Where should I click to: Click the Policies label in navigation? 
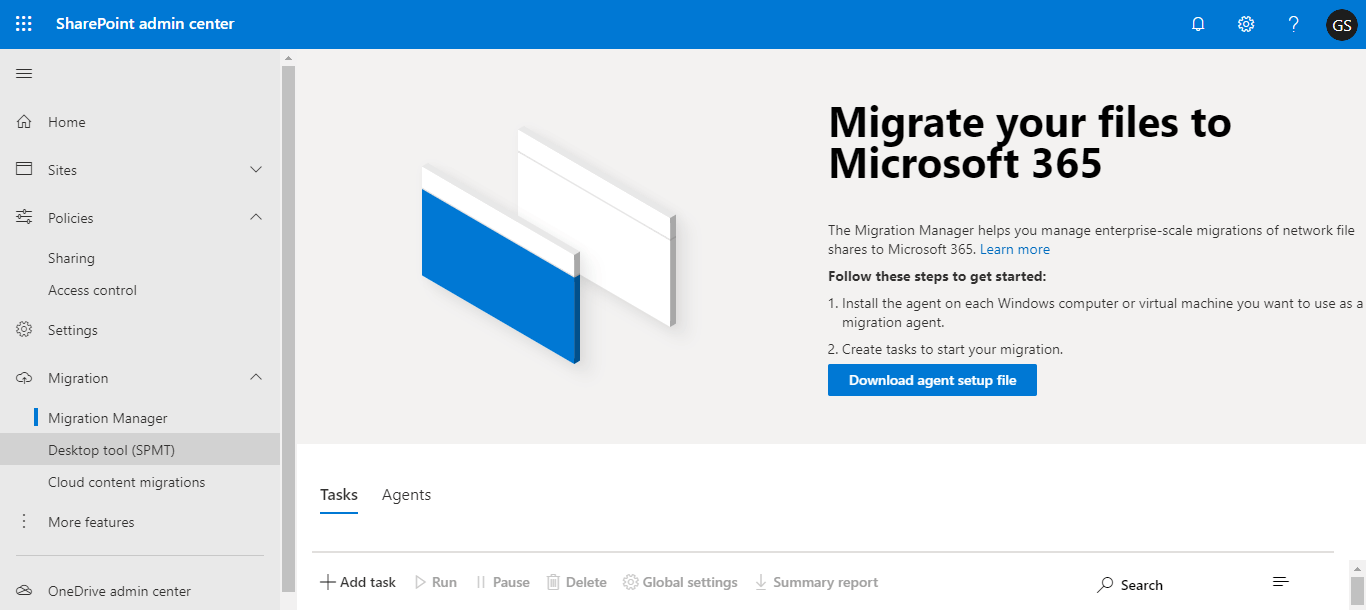pos(71,218)
